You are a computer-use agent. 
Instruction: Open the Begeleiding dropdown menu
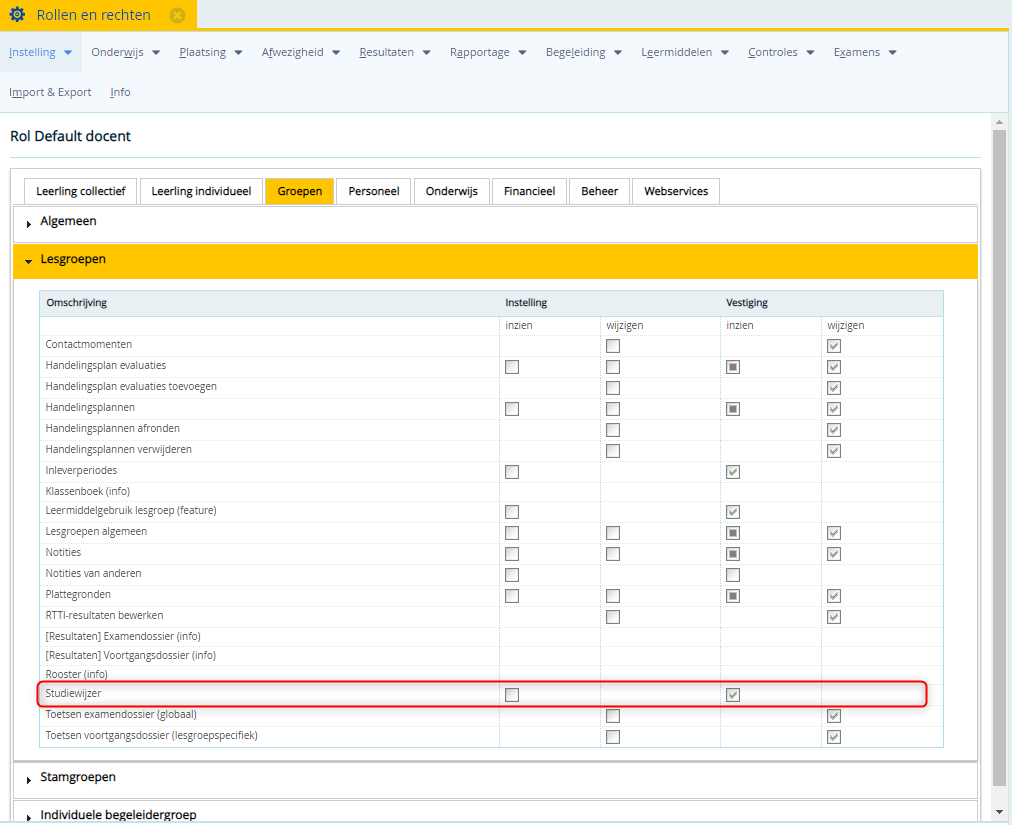click(x=583, y=52)
